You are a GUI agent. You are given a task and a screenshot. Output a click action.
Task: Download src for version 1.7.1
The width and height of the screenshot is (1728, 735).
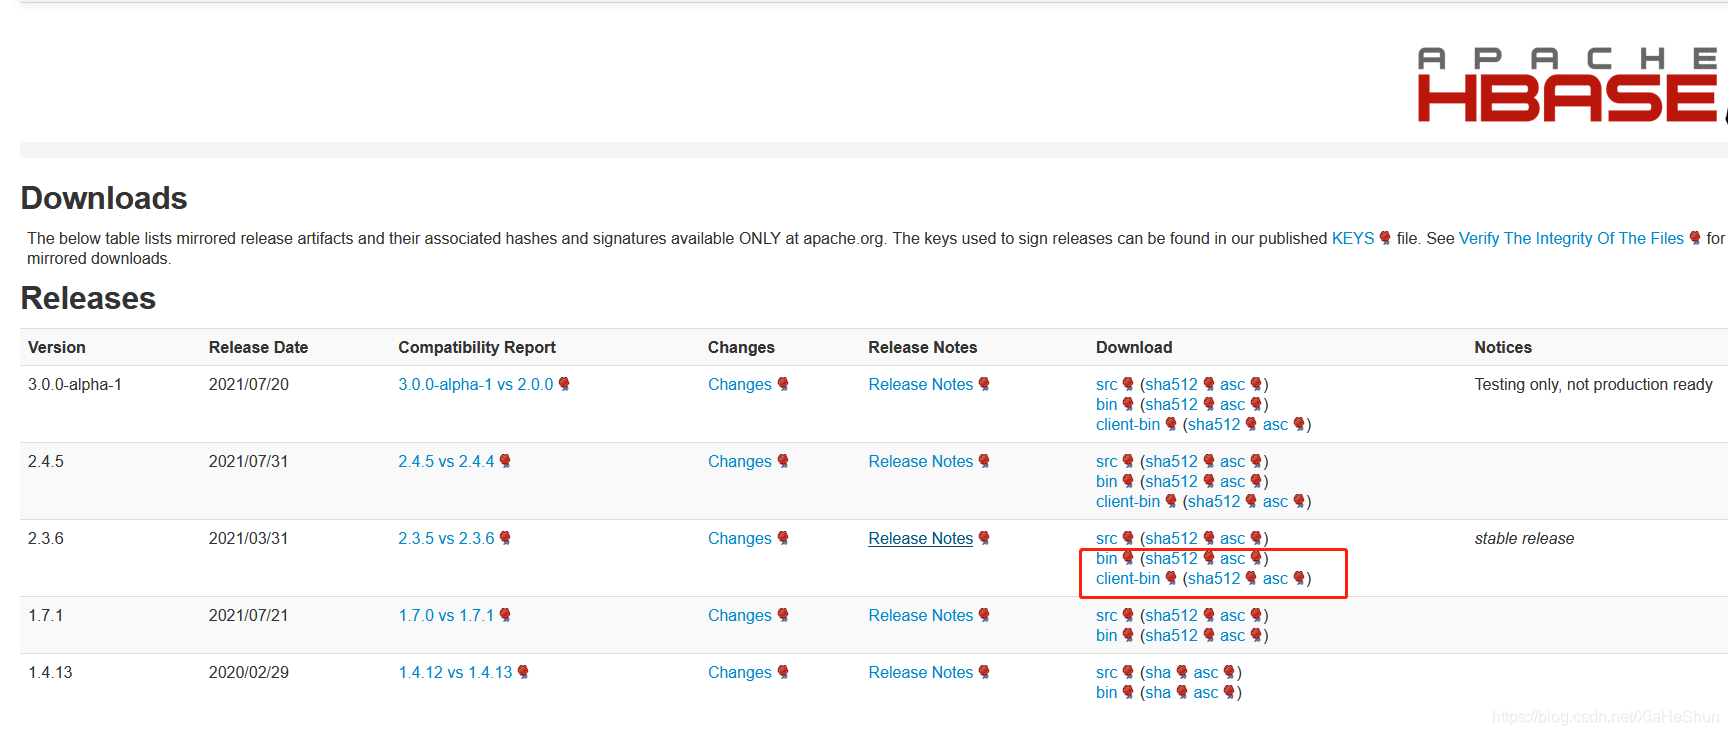1106,615
